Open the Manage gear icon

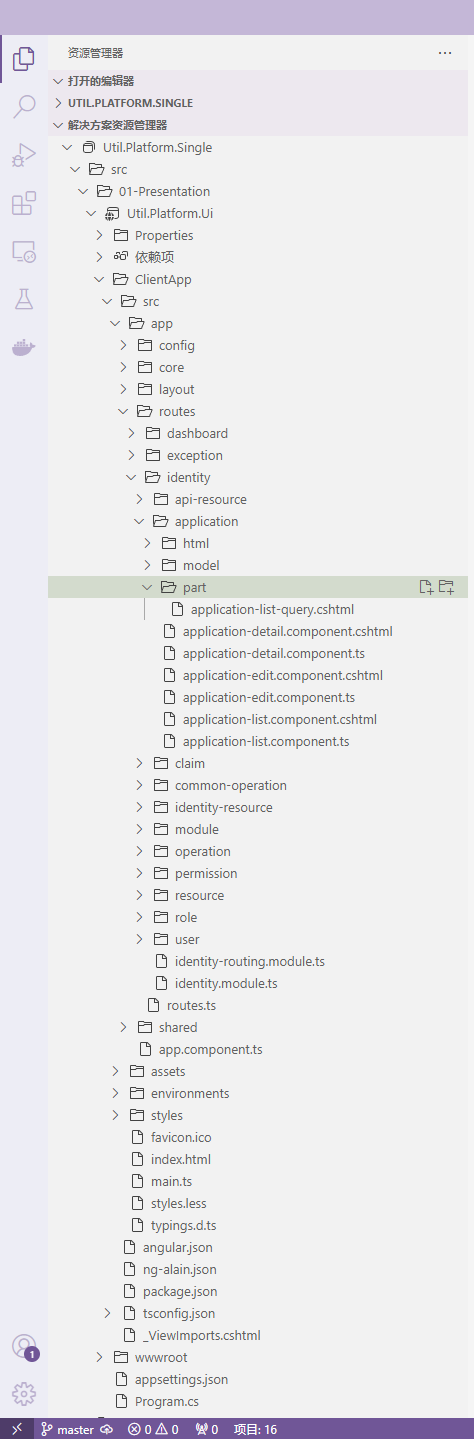[x=24, y=1393]
